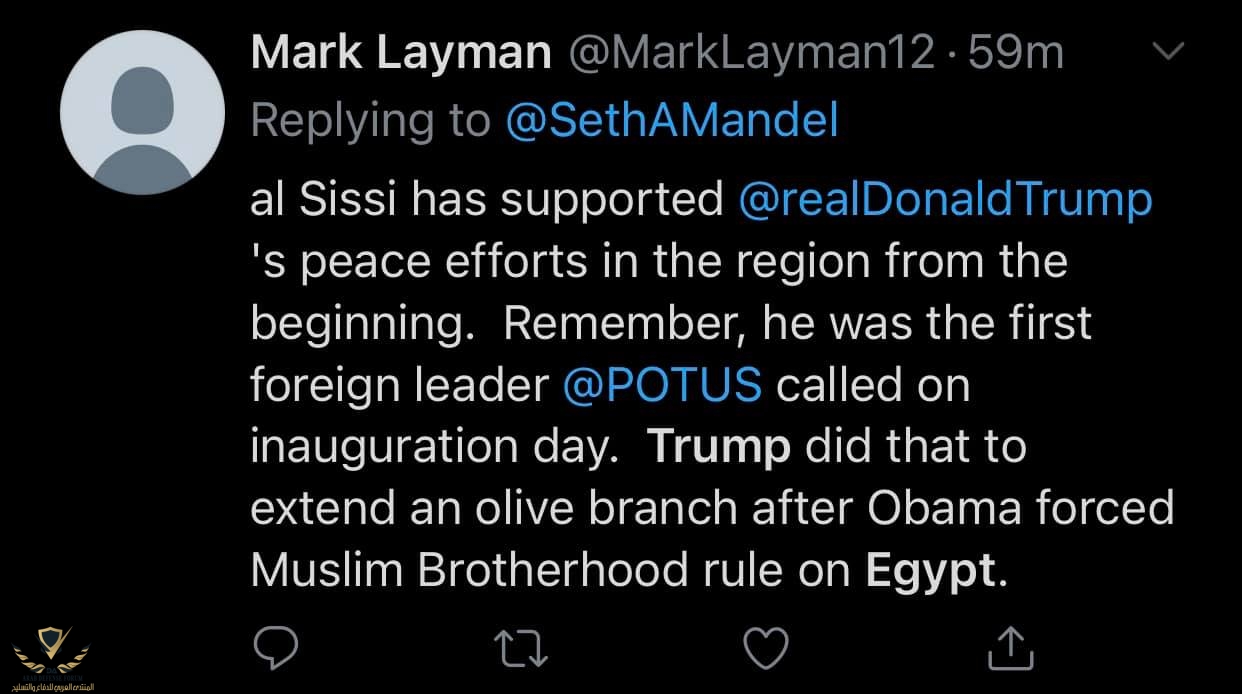The width and height of the screenshot is (1242, 694).
Task: Like the tweet with the heart icon
Action: click(x=767, y=648)
